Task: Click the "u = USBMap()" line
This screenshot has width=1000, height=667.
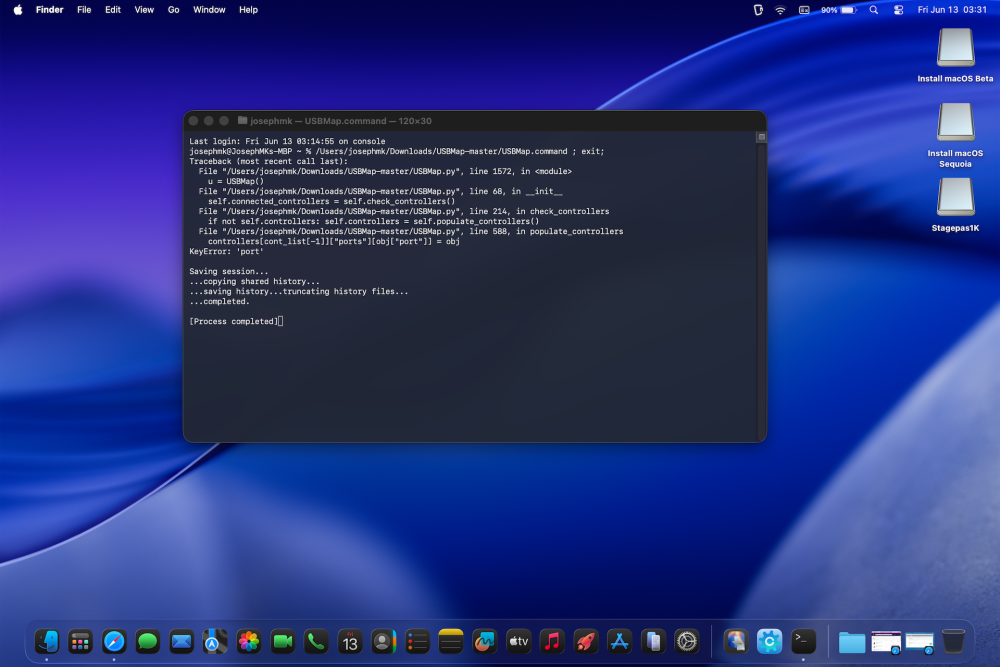Action: click(x=235, y=181)
